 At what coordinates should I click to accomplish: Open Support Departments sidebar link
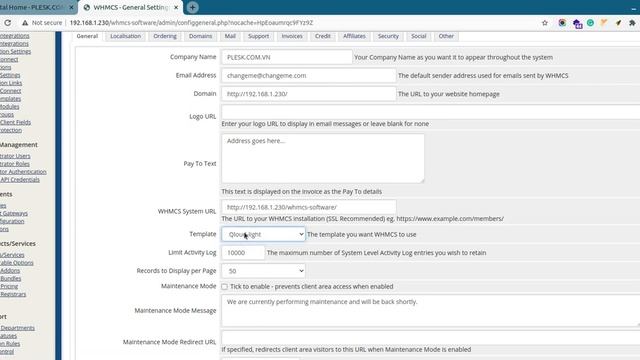click(17, 328)
